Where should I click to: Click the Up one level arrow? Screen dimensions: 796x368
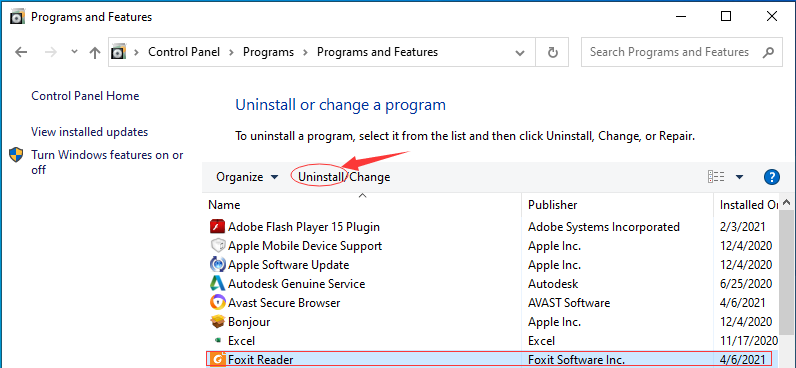pos(94,52)
